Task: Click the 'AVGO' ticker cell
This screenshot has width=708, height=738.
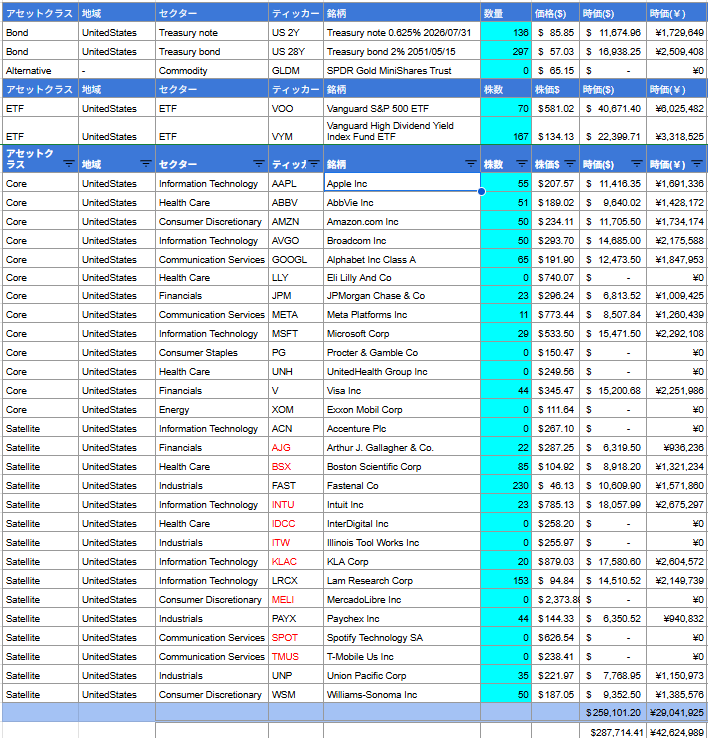Action: pos(296,240)
